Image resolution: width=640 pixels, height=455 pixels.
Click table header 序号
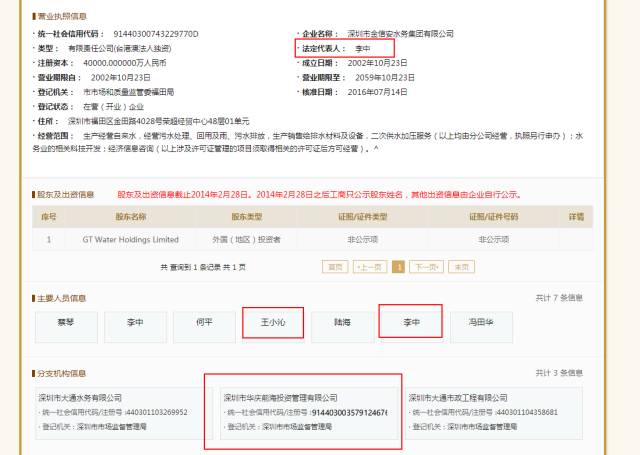pos(49,217)
